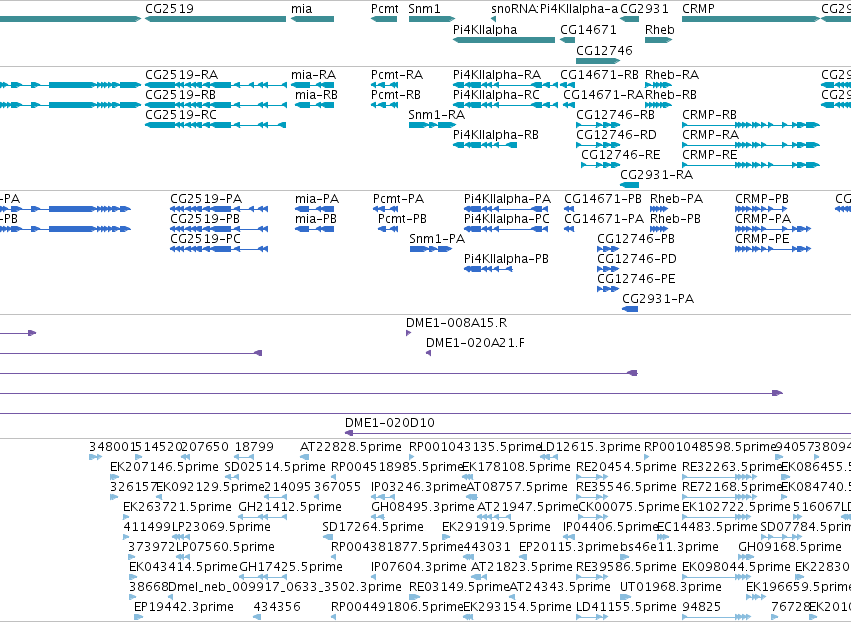851x622 pixels.
Task: Select EST "EK207146.5prime"
Action: [x=164, y=467]
